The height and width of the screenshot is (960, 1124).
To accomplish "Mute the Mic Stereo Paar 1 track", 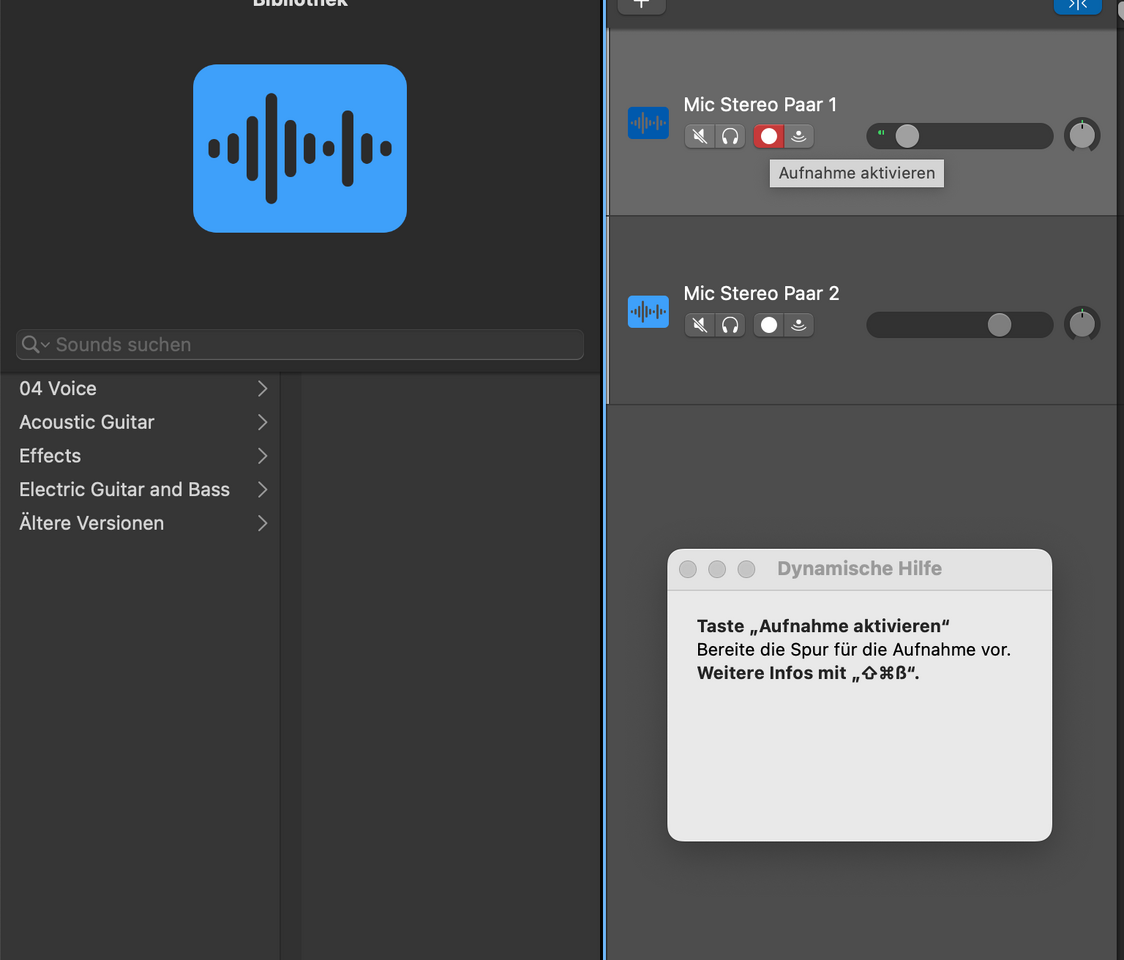I will tap(700, 136).
